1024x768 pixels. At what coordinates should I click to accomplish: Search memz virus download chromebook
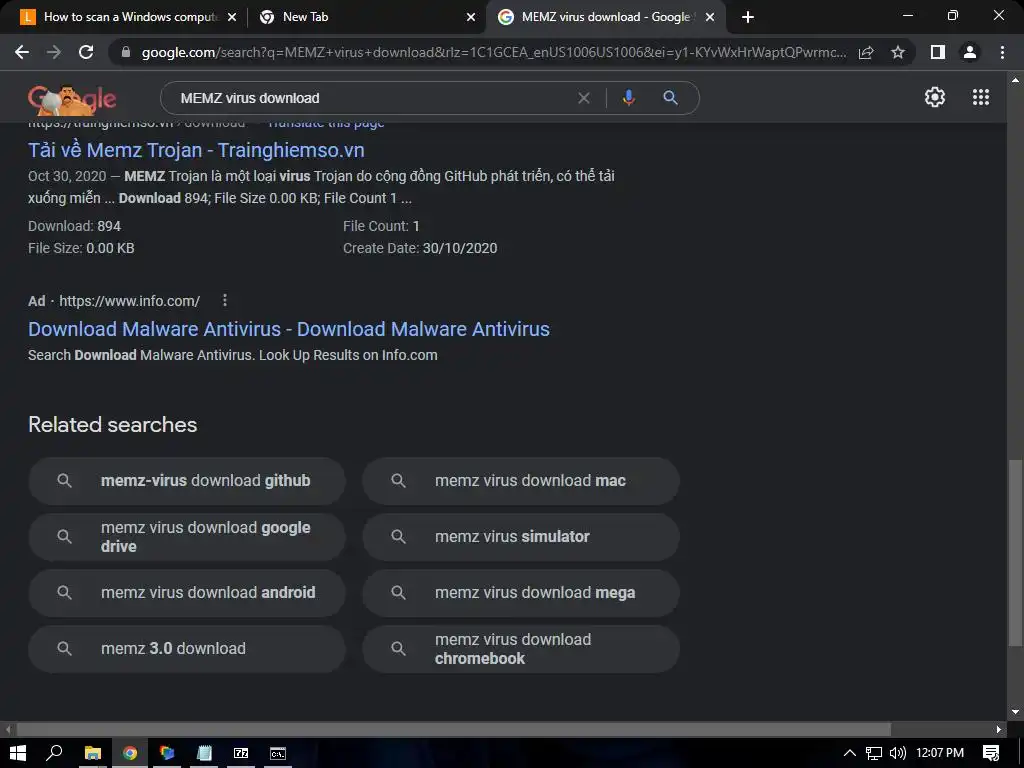point(521,649)
